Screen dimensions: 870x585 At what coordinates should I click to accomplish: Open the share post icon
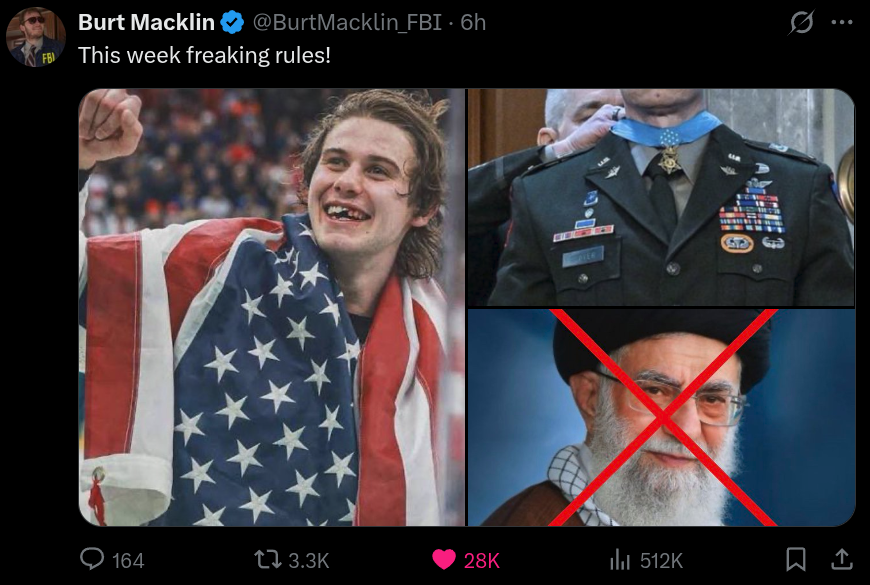click(x=842, y=559)
